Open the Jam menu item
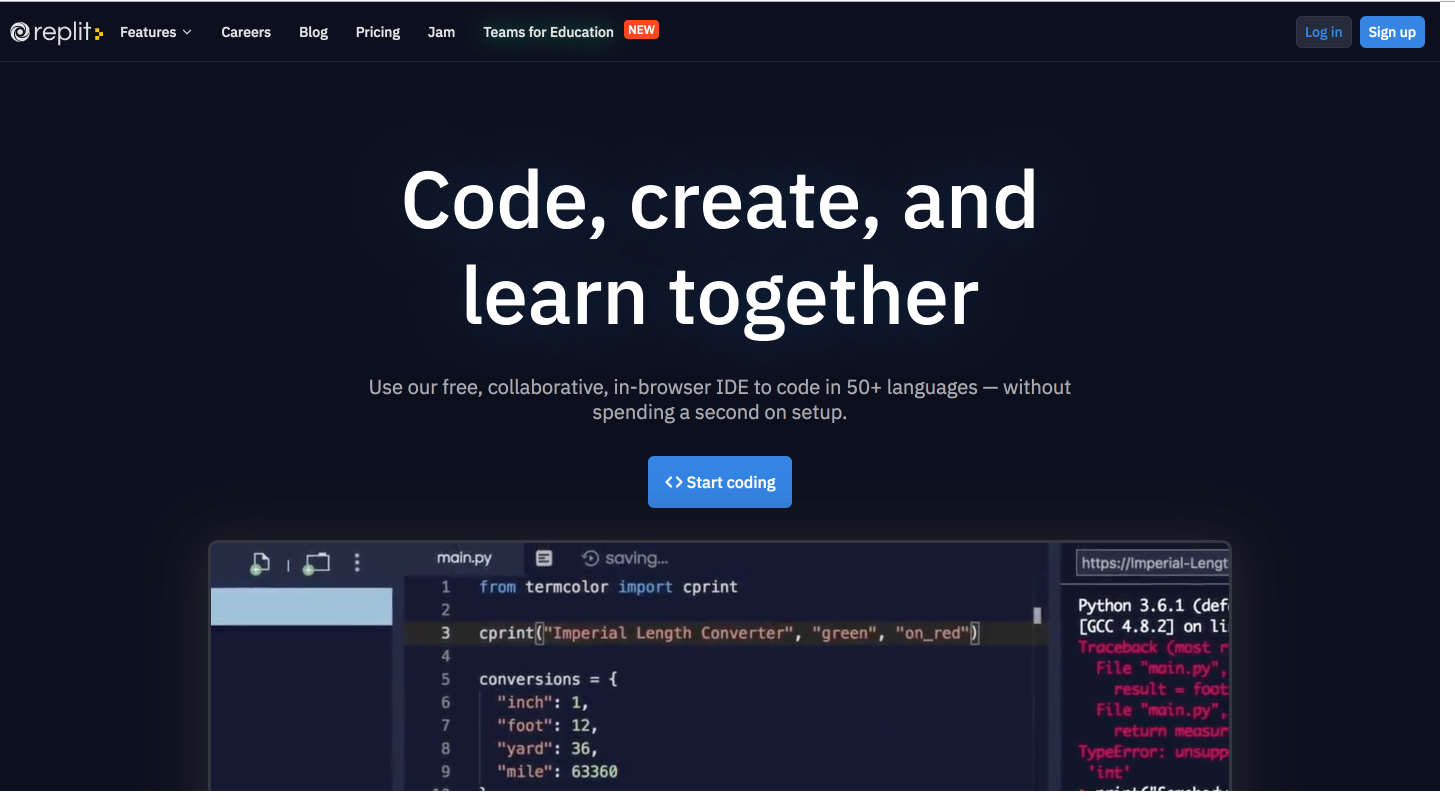Viewport: 1455px width, 811px height. (441, 31)
